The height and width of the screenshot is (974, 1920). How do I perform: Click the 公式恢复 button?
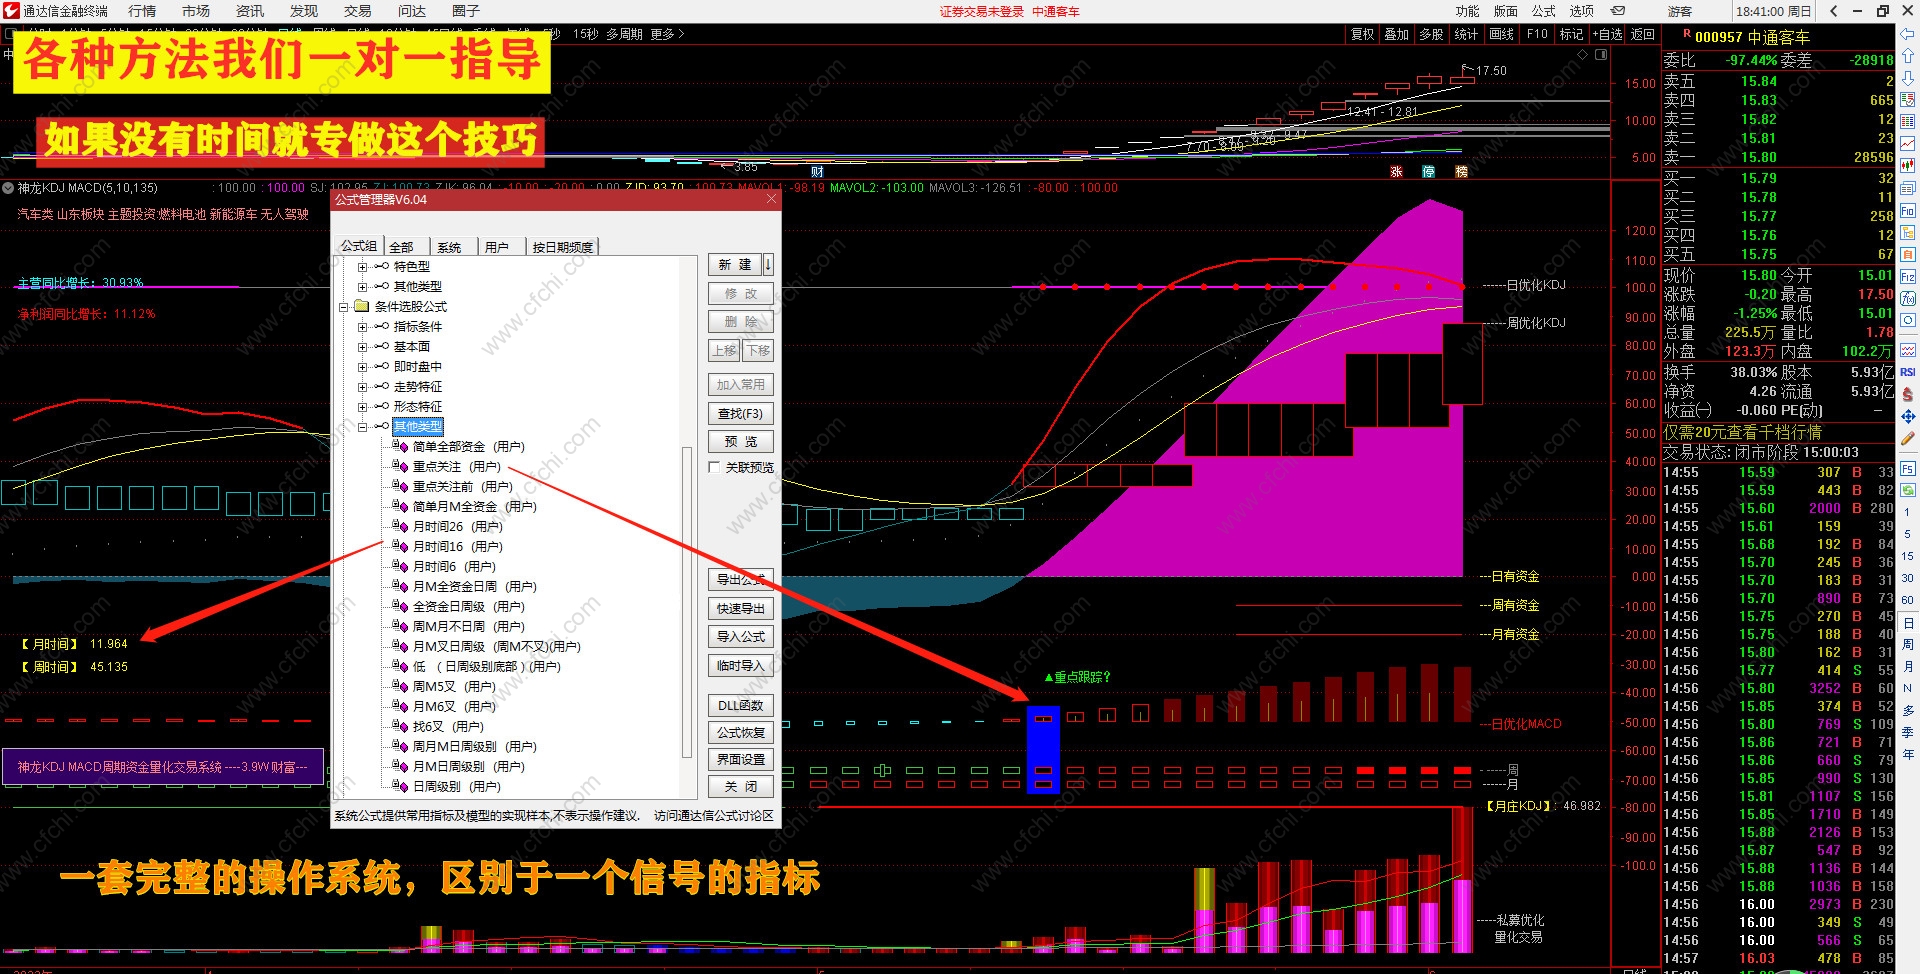point(741,733)
